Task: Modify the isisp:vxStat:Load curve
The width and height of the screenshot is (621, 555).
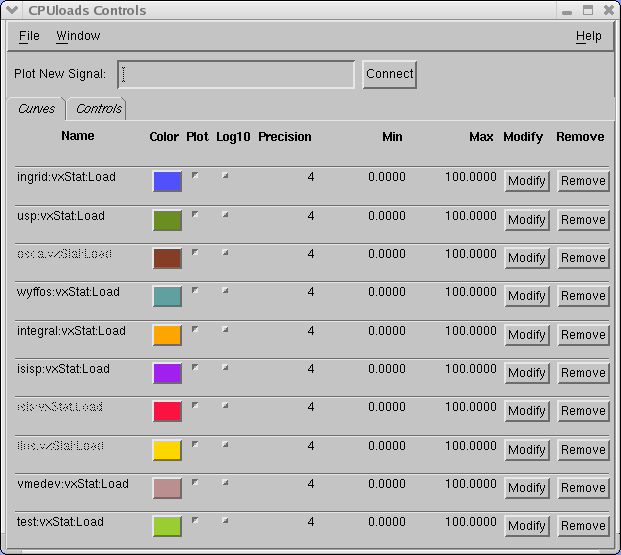Action: pyautogui.click(x=527, y=373)
